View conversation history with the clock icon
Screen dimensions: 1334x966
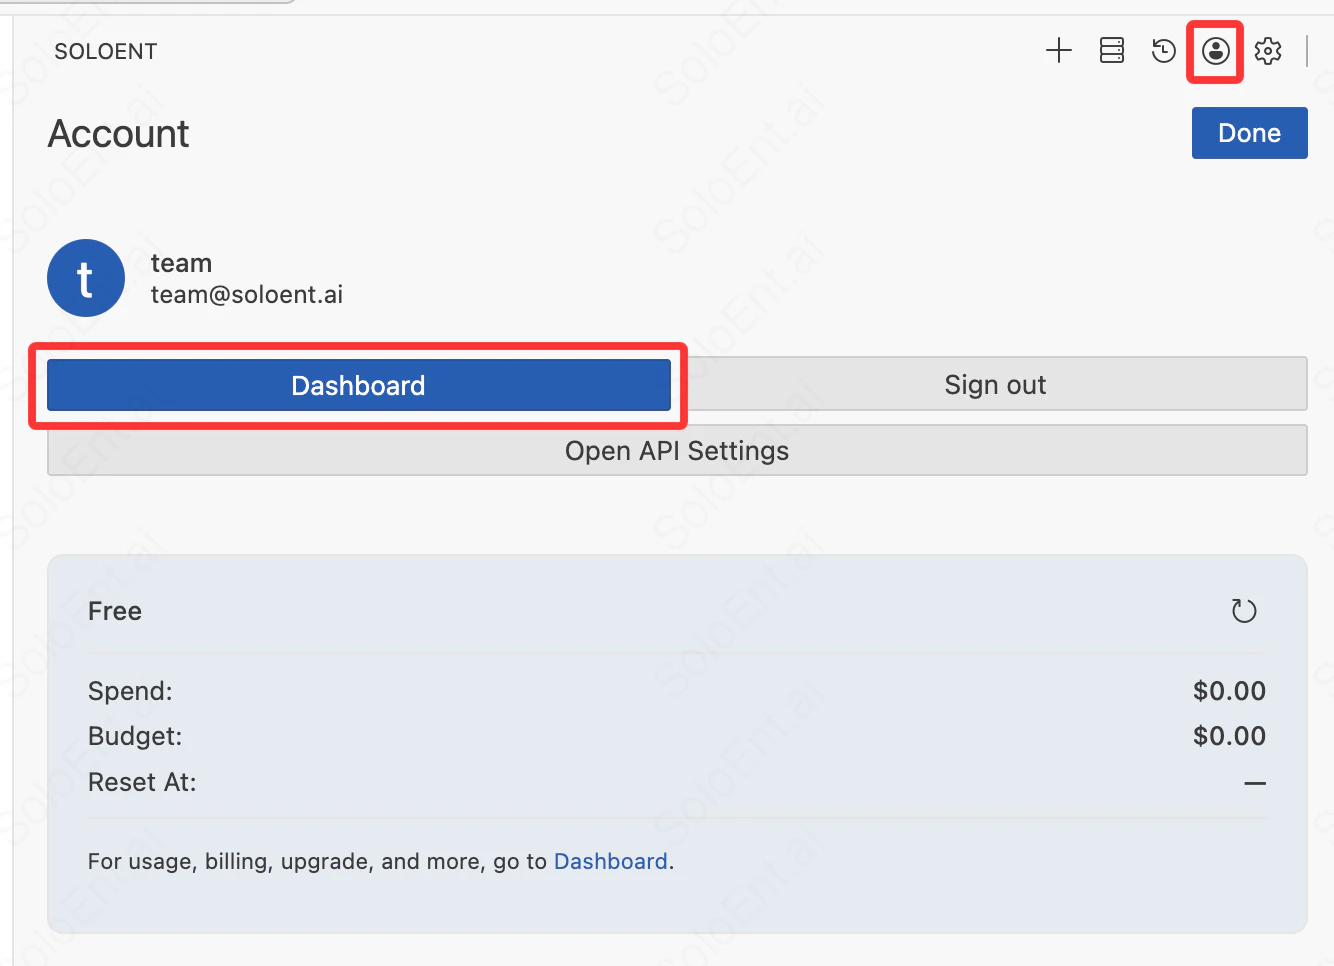(x=1163, y=50)
